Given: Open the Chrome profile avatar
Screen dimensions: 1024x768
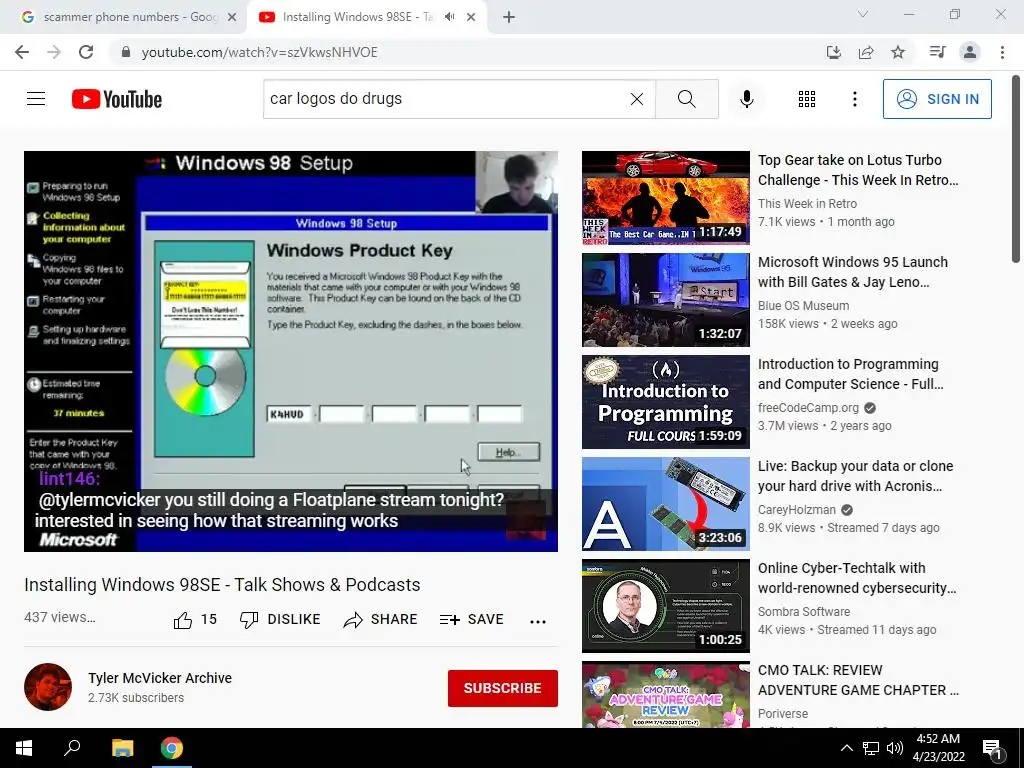Looking at the screenshot, I should [x=970, y=52].
